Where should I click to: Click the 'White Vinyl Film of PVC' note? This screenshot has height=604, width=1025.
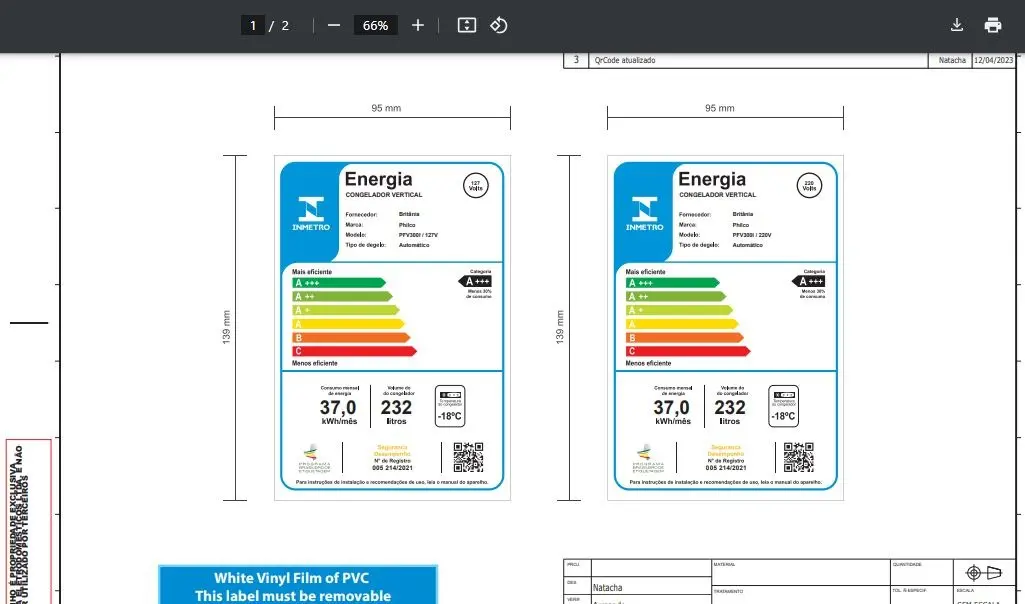(292, 578)
